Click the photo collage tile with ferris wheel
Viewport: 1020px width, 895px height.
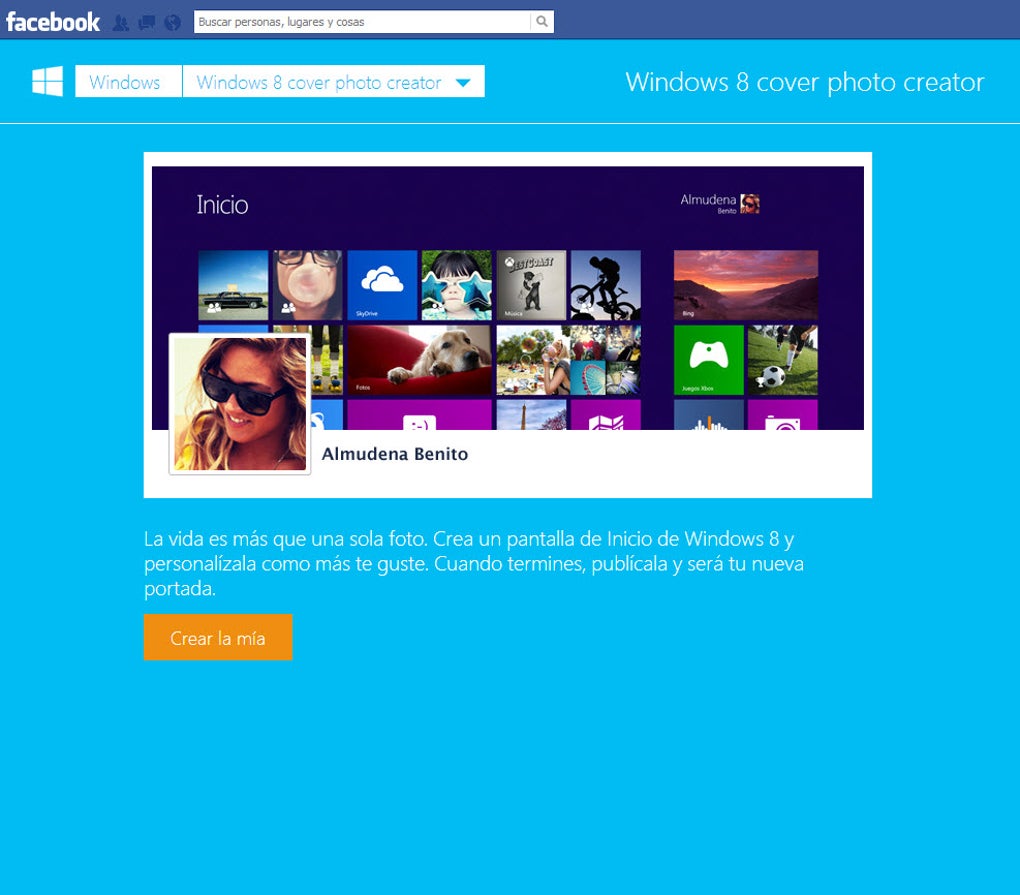click(x=569, y=360)
